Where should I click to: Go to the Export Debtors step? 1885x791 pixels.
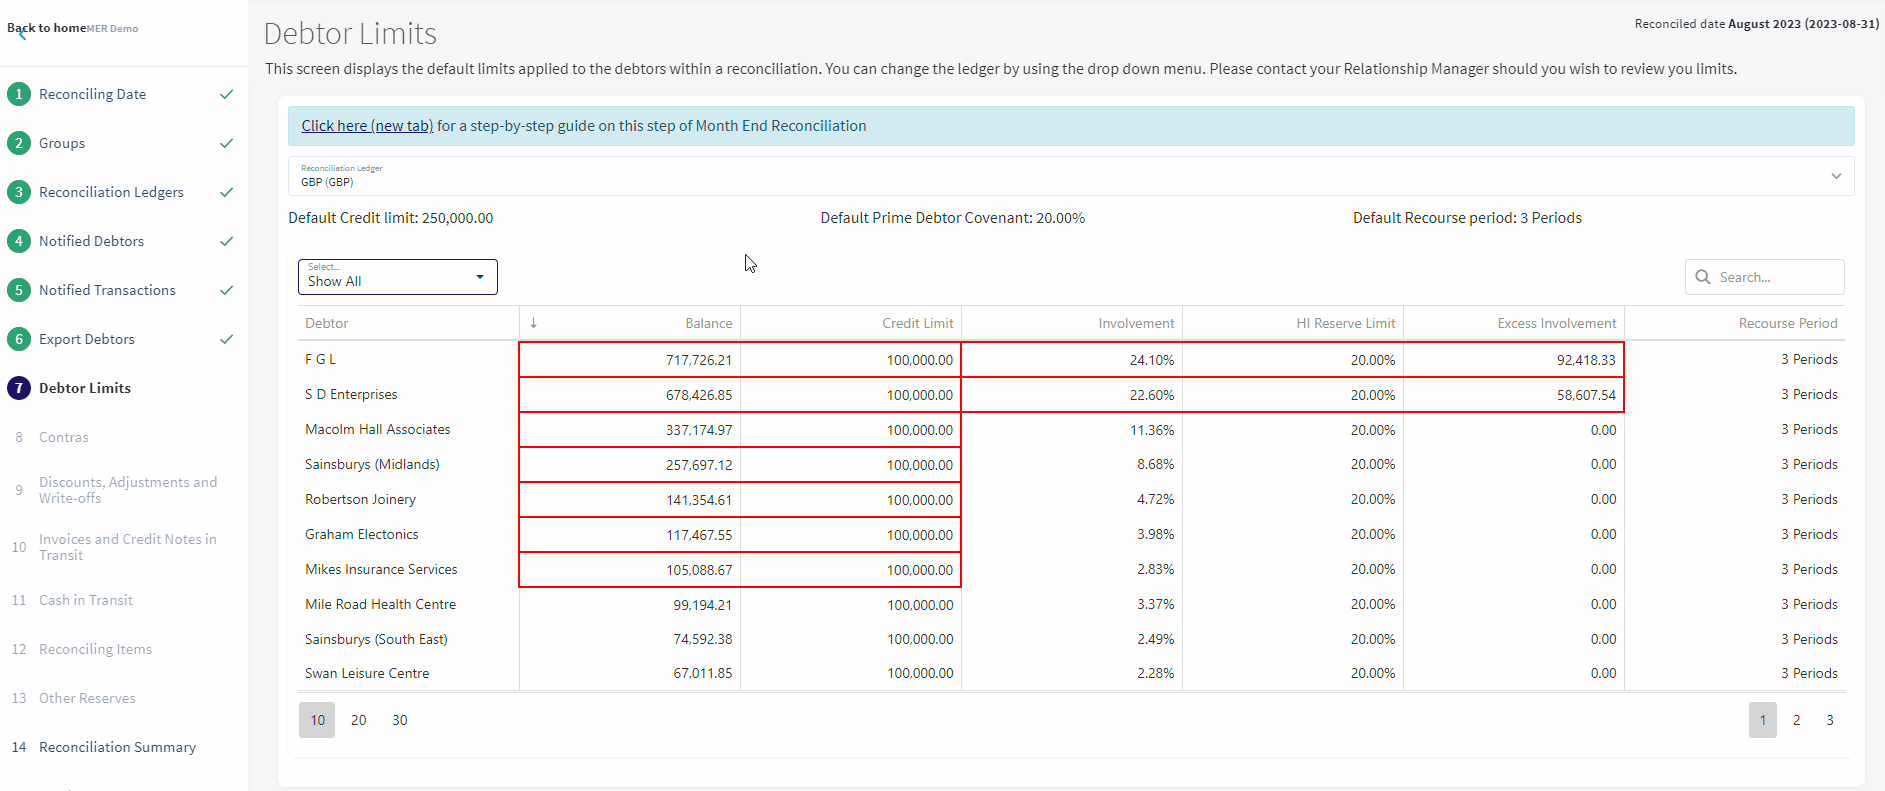click(x=87, y=339)
